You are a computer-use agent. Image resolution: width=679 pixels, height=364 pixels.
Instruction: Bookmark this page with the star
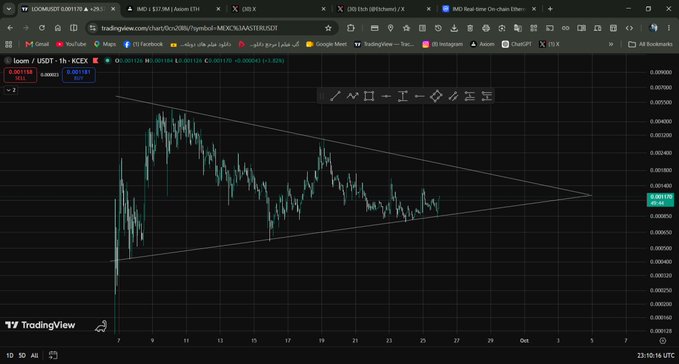(328, 28)
